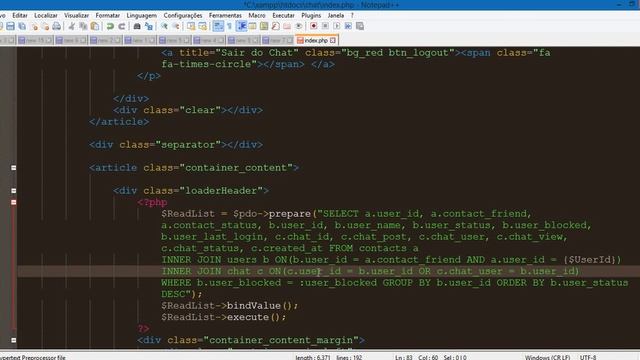
Task: Open the Editar menu
Action: pos(20,15)
